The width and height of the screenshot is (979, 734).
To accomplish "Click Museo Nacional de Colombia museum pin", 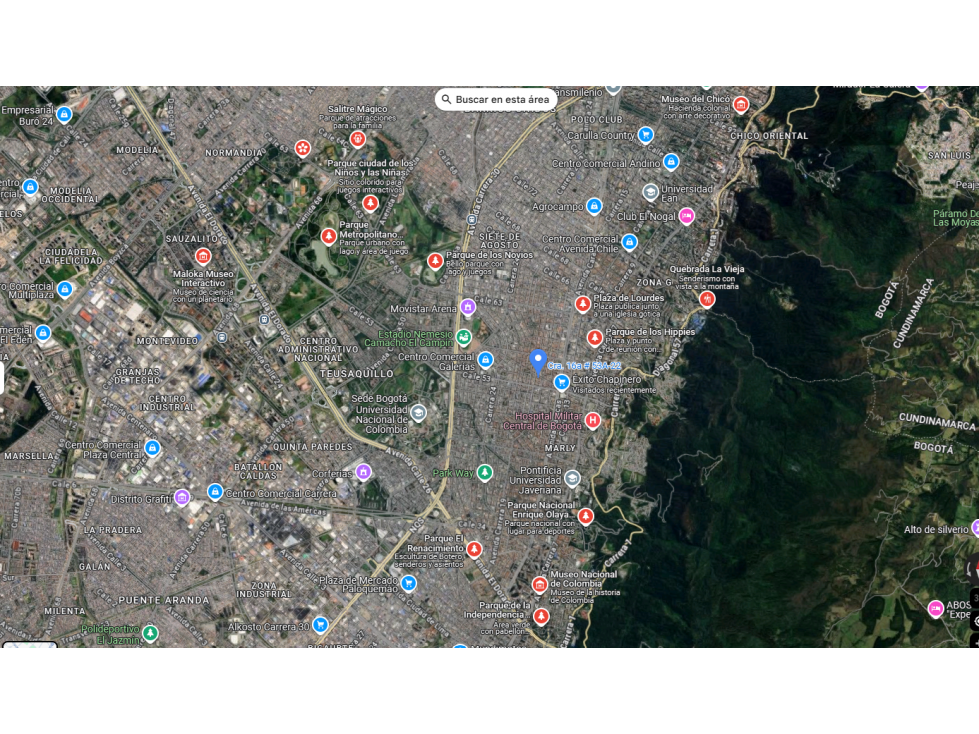I will click(x=539, y=585).
